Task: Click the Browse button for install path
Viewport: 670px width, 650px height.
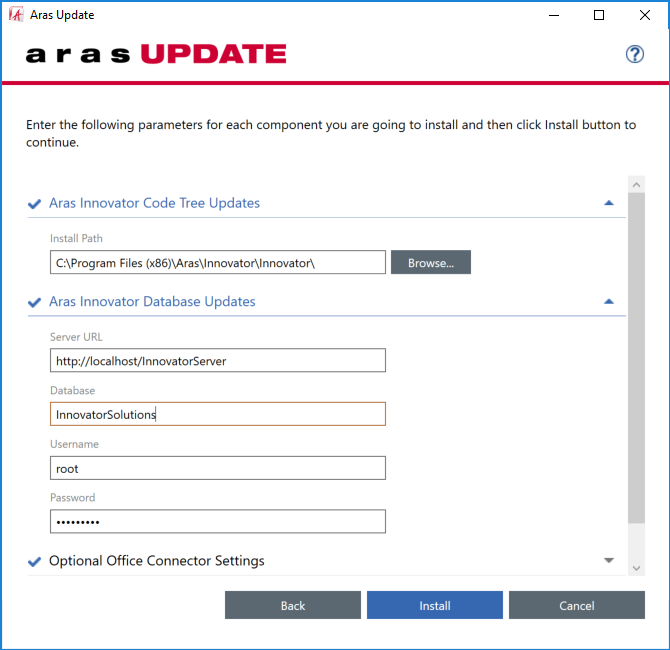Action: point(430,263)
